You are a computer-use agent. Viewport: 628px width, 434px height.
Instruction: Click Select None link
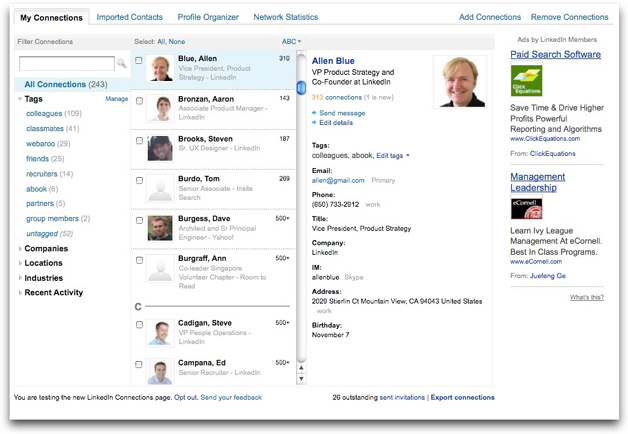tap(177, 42)
